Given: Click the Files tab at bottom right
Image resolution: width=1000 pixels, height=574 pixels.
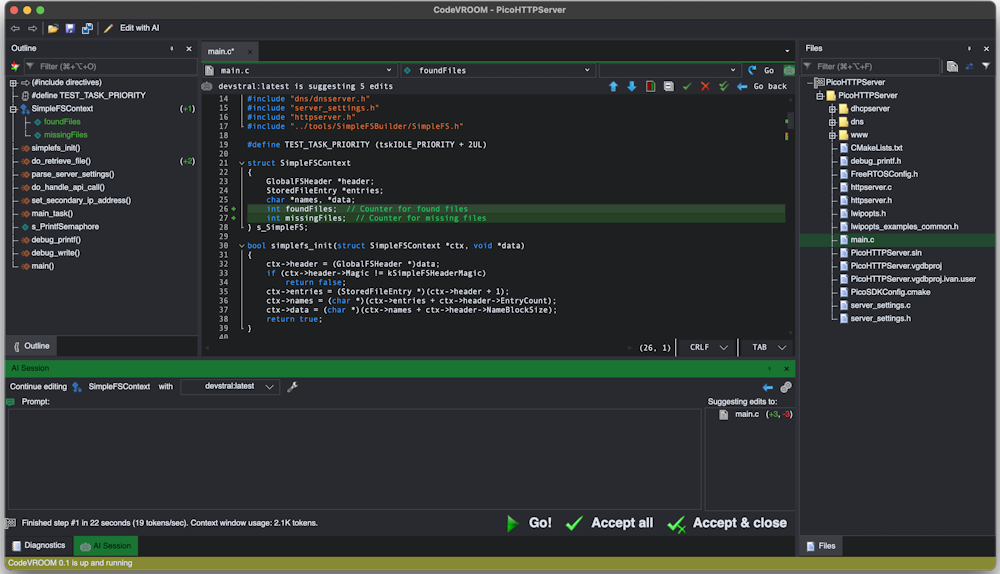Looking at the screenshot, I should [821, 546].
